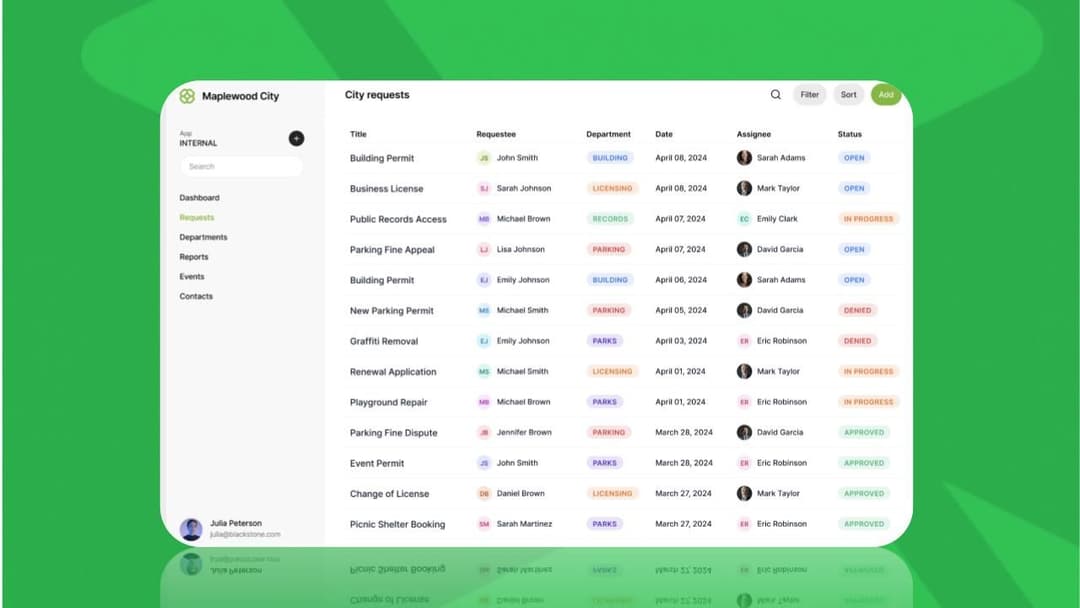
Task: Click Michael Brown's avatar in Public Records Access row
Action: 484,219
